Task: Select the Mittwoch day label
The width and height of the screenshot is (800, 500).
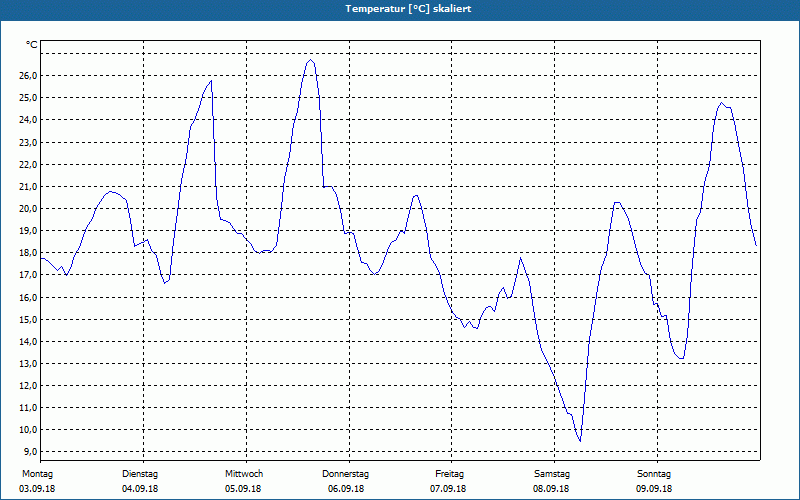Action: [244, 474]
